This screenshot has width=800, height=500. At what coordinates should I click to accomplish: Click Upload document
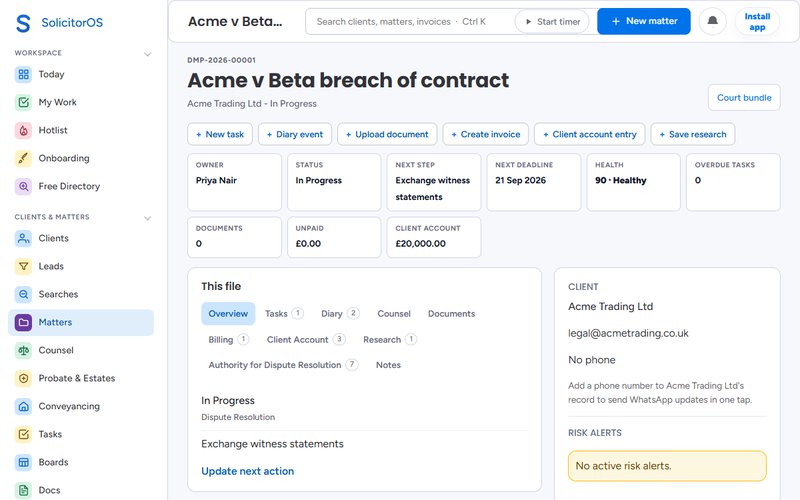coord(387,134)
